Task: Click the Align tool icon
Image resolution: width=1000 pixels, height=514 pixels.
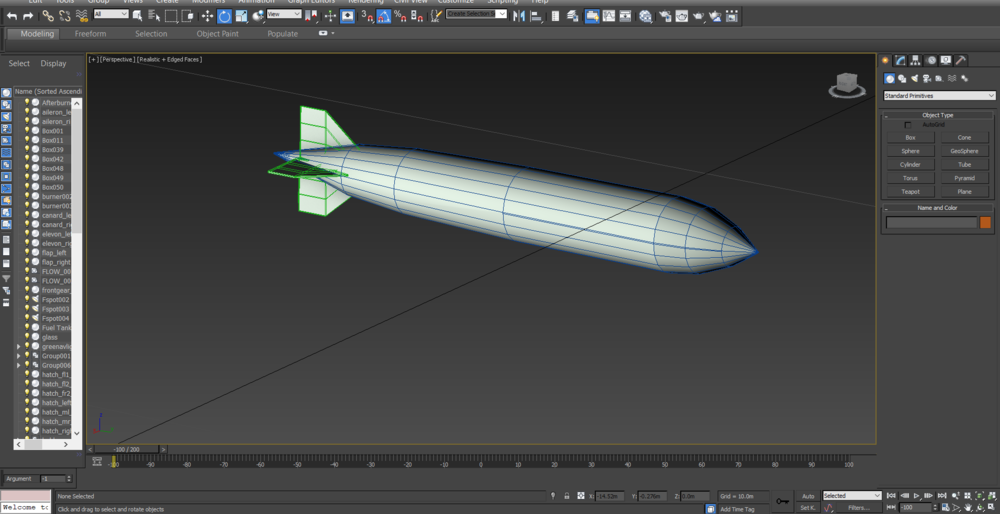Action: pyautogui.click(x=536, y=16)
